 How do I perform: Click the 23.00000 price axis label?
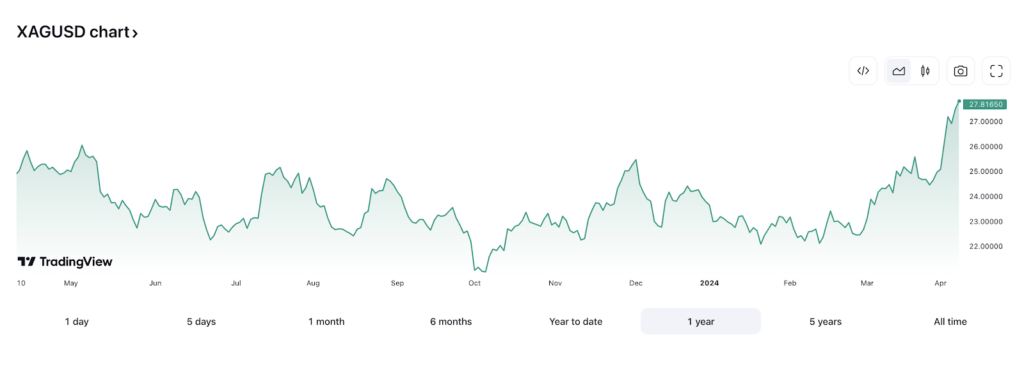point(987,222)
